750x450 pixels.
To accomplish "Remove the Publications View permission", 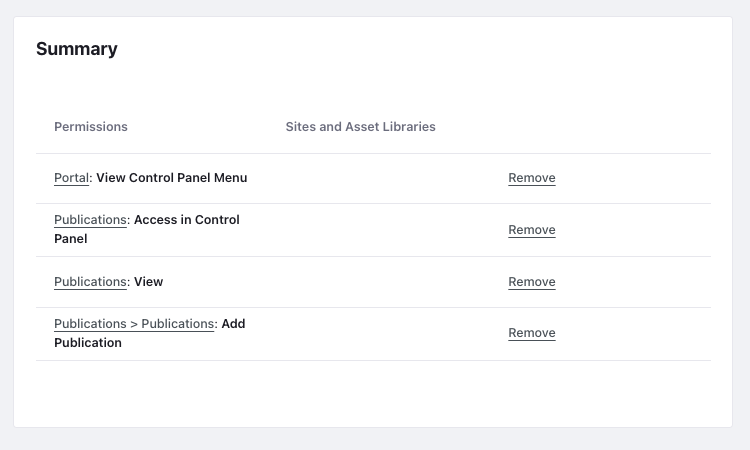I will point(531,282).
